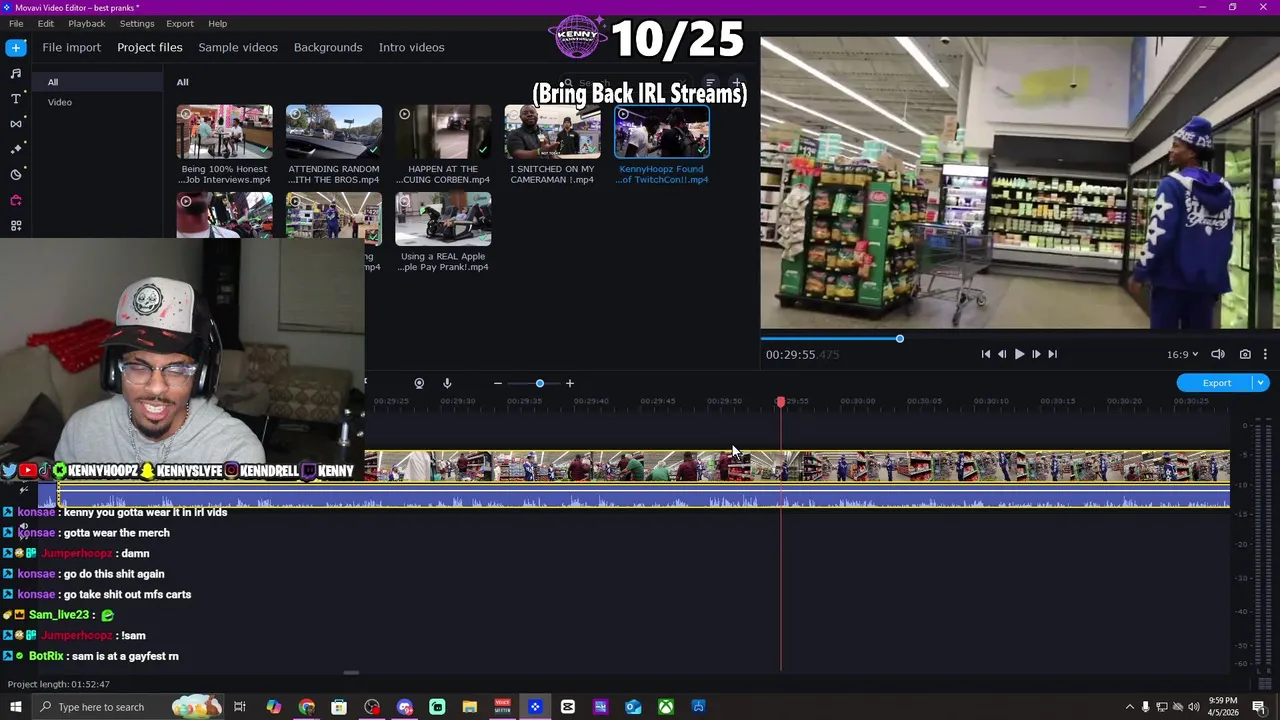Select the CUING CORBEN.mp4 thumbnail

(x=443, y=132)
